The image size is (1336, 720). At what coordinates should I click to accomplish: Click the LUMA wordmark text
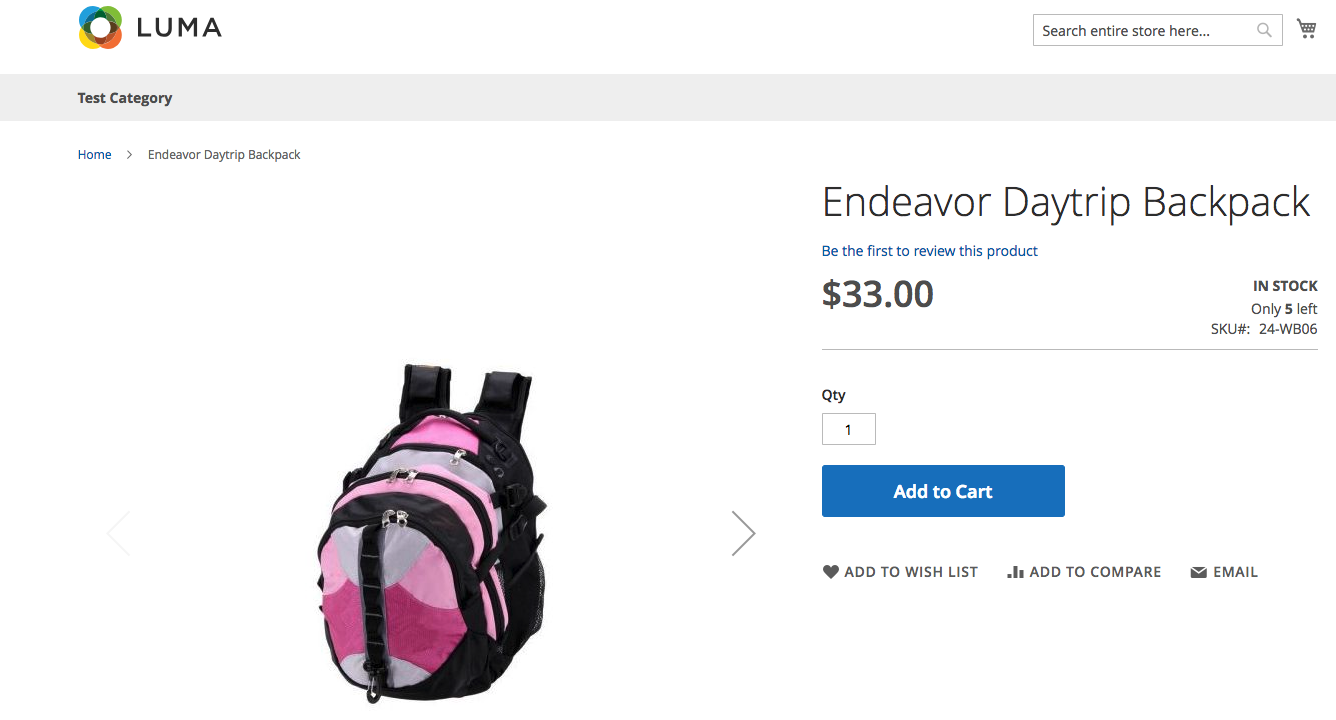click(x=179, y=28)
